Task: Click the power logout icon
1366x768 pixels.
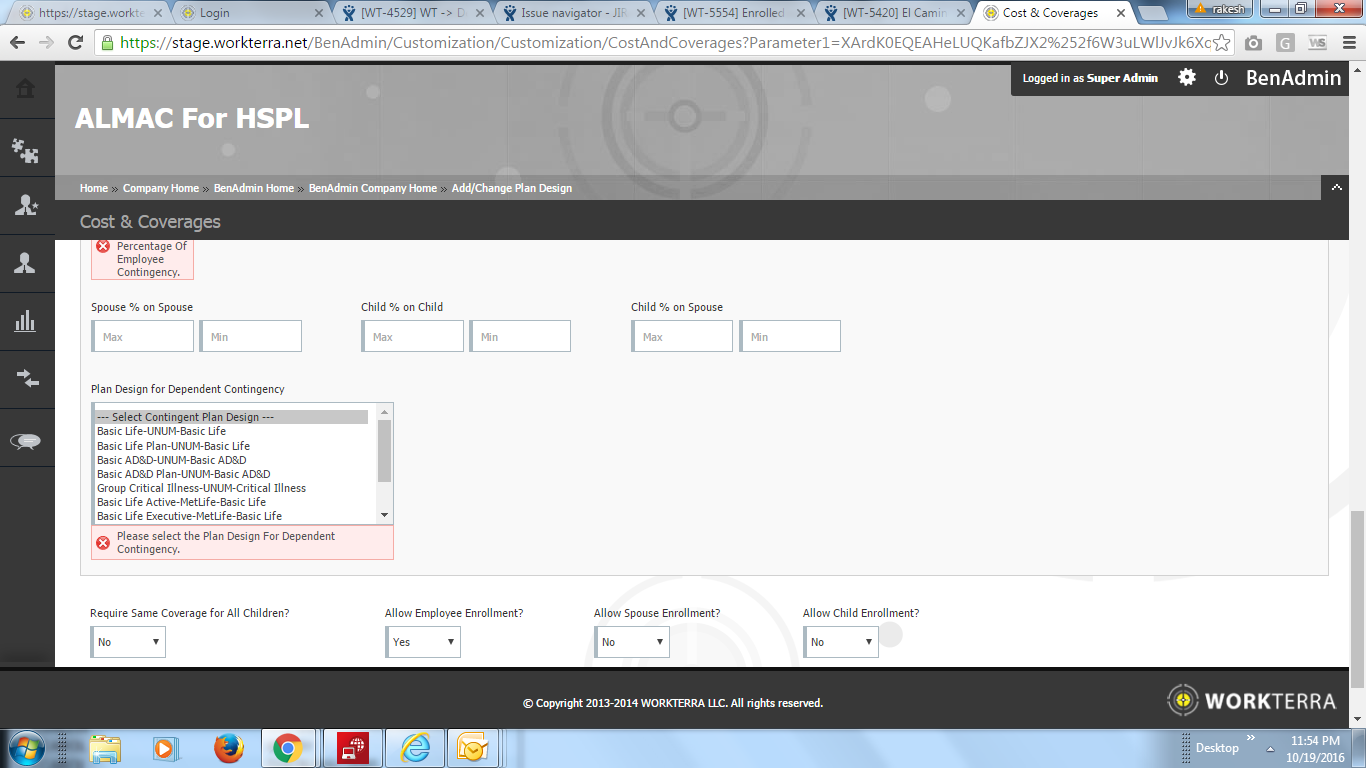Action: [1221, 78]
